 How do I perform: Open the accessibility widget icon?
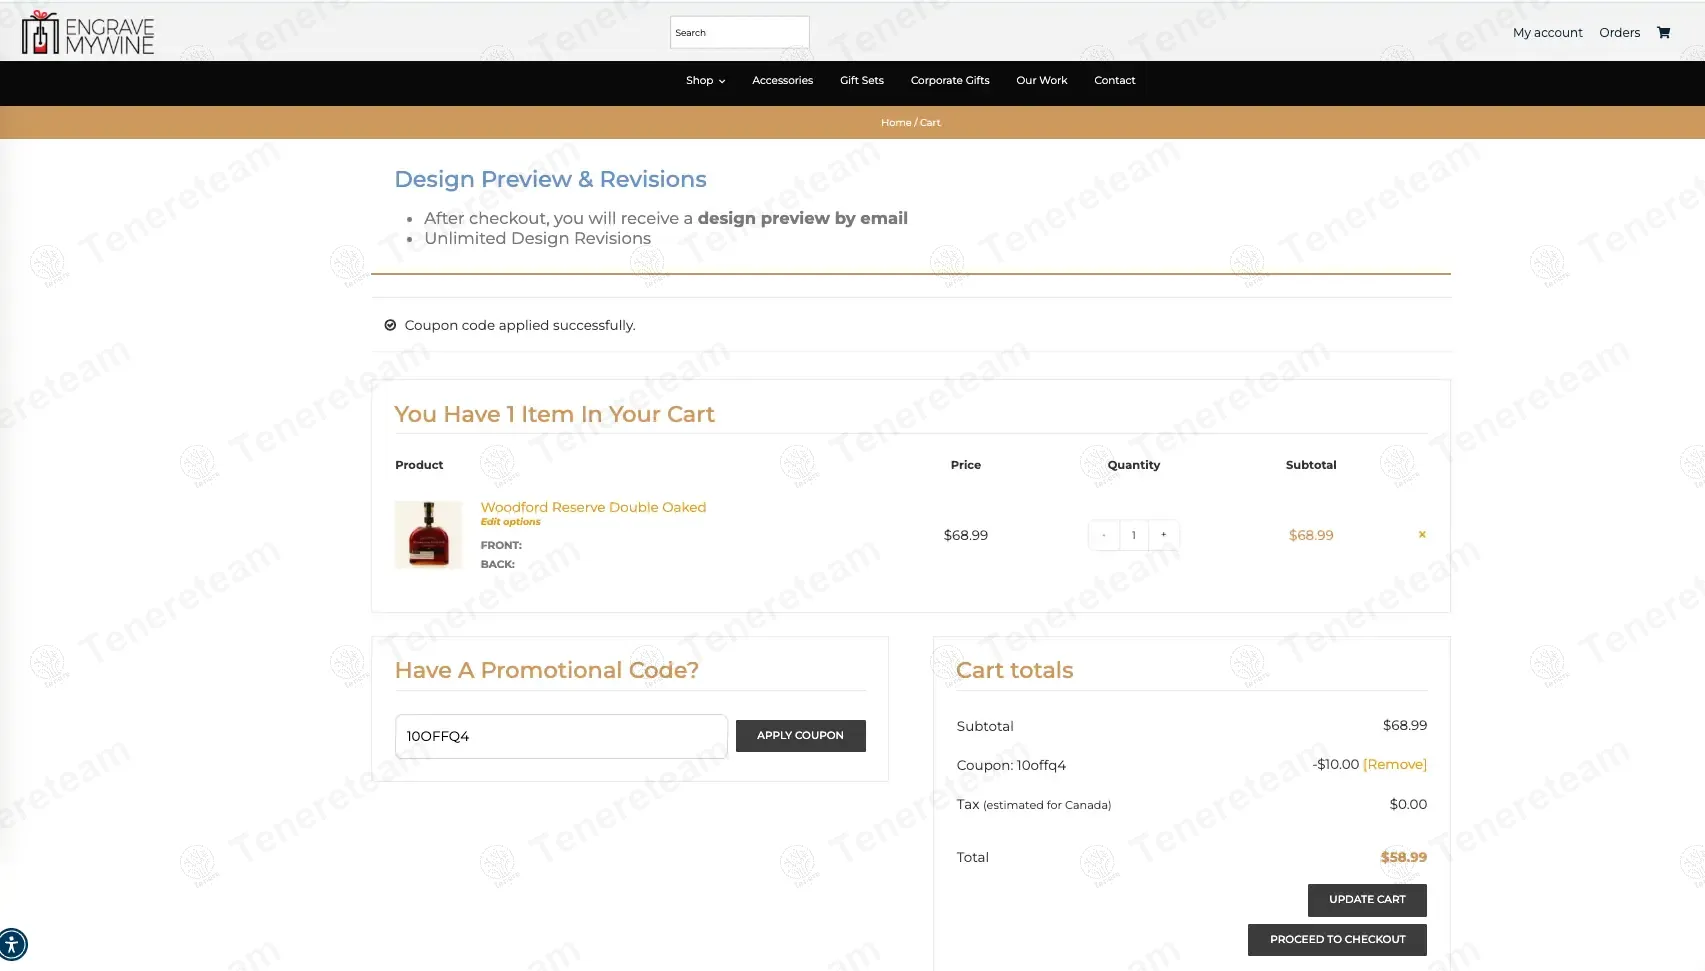click(x=12, y=944)
